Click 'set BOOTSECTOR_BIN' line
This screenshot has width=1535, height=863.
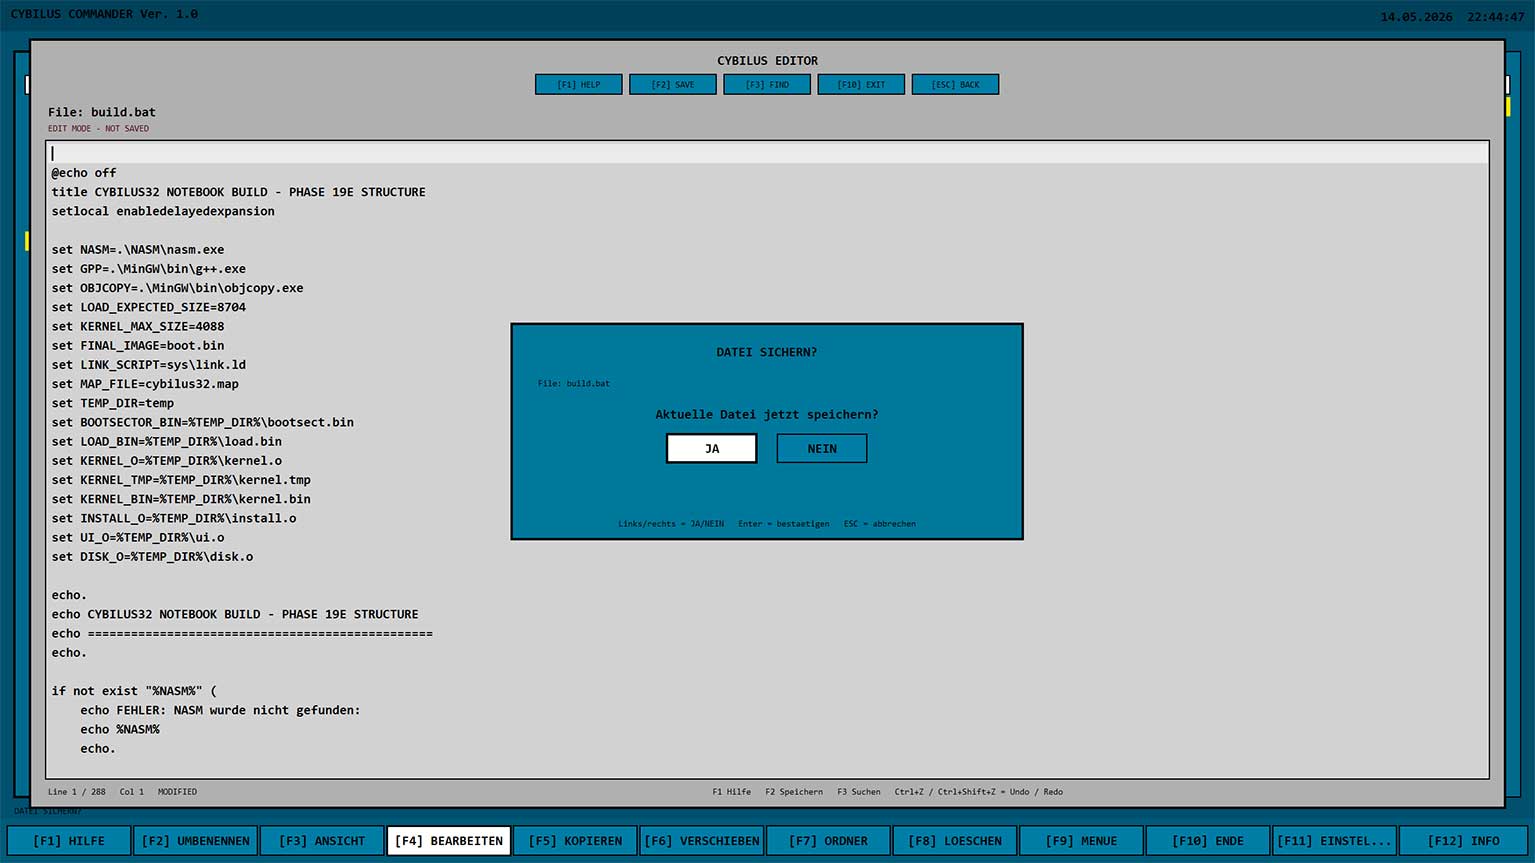(x=203, y=422)
